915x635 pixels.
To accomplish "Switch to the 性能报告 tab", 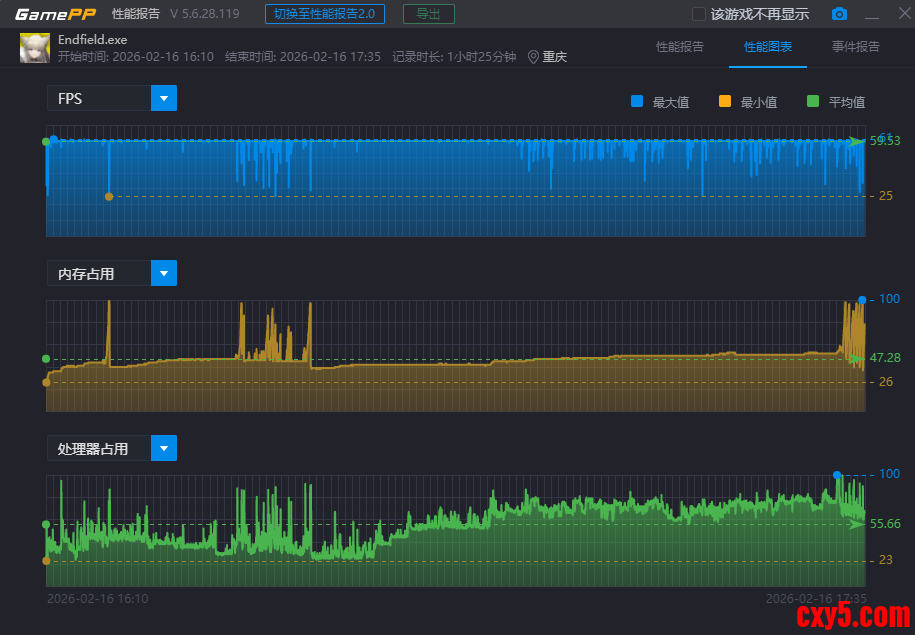I will [679, 47].
